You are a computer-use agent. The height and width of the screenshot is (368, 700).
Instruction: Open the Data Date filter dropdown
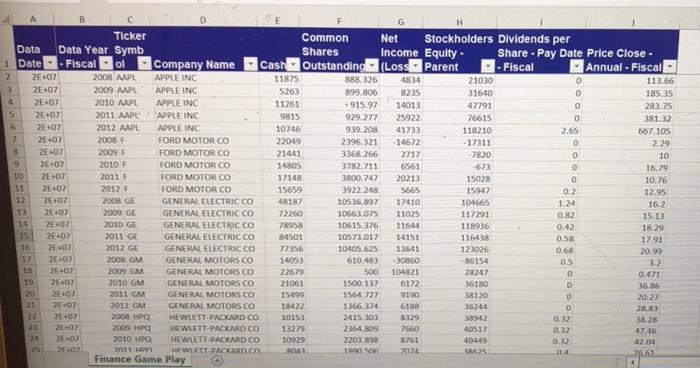click(x=50, y=63)
